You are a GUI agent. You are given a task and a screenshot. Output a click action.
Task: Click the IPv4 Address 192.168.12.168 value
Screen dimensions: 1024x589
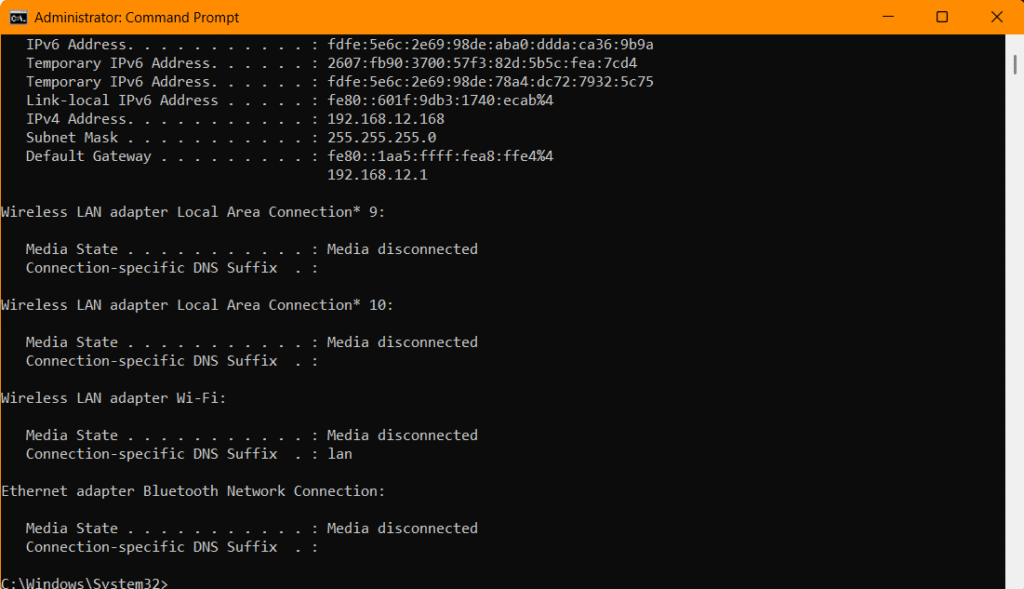tap(385, 119)
